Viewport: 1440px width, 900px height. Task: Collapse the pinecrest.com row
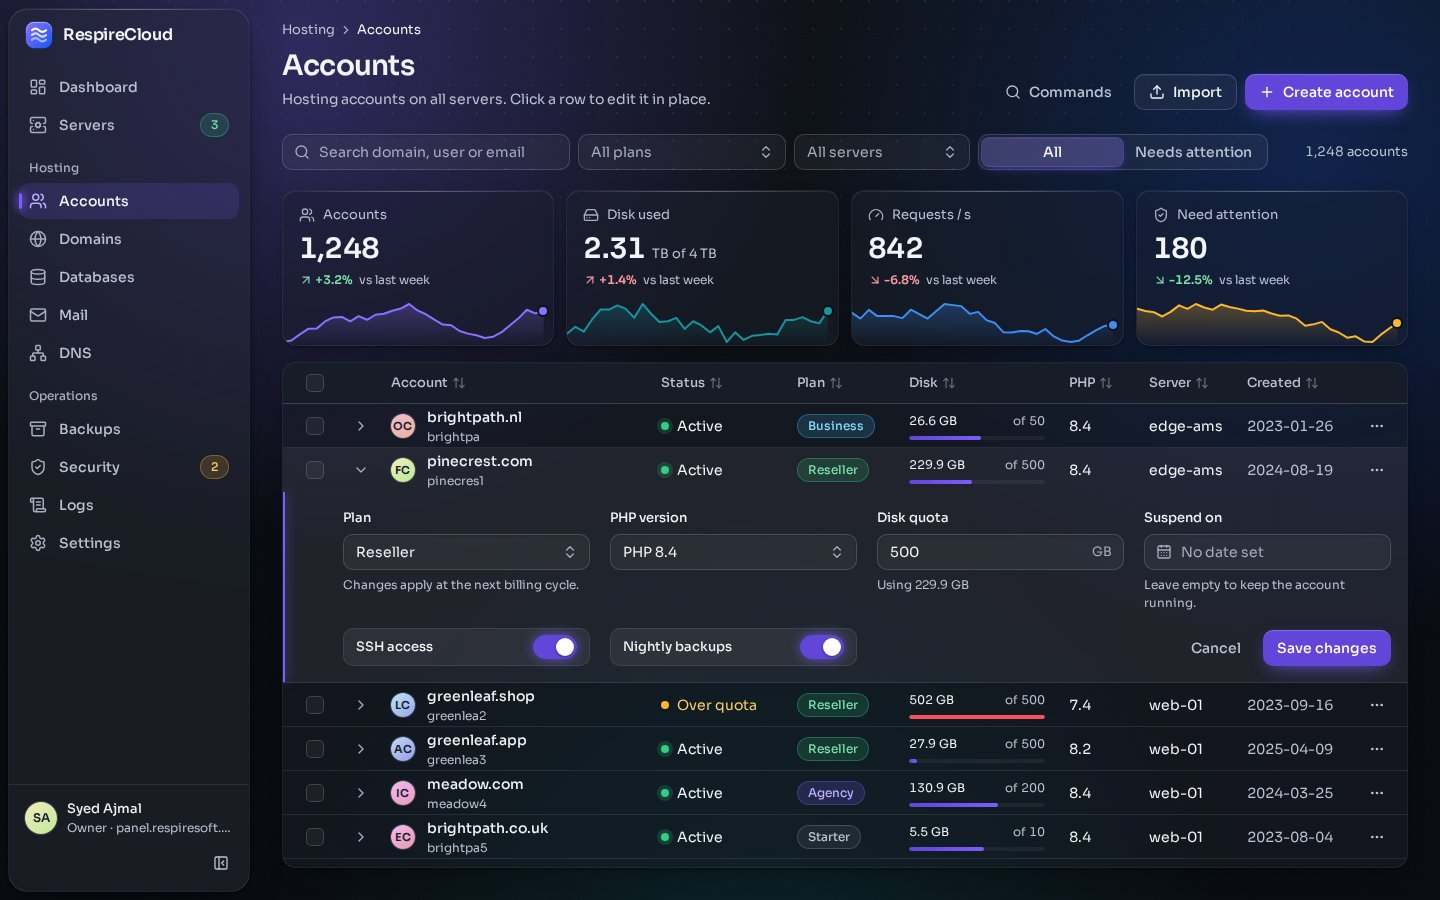(x=361, y=470)
